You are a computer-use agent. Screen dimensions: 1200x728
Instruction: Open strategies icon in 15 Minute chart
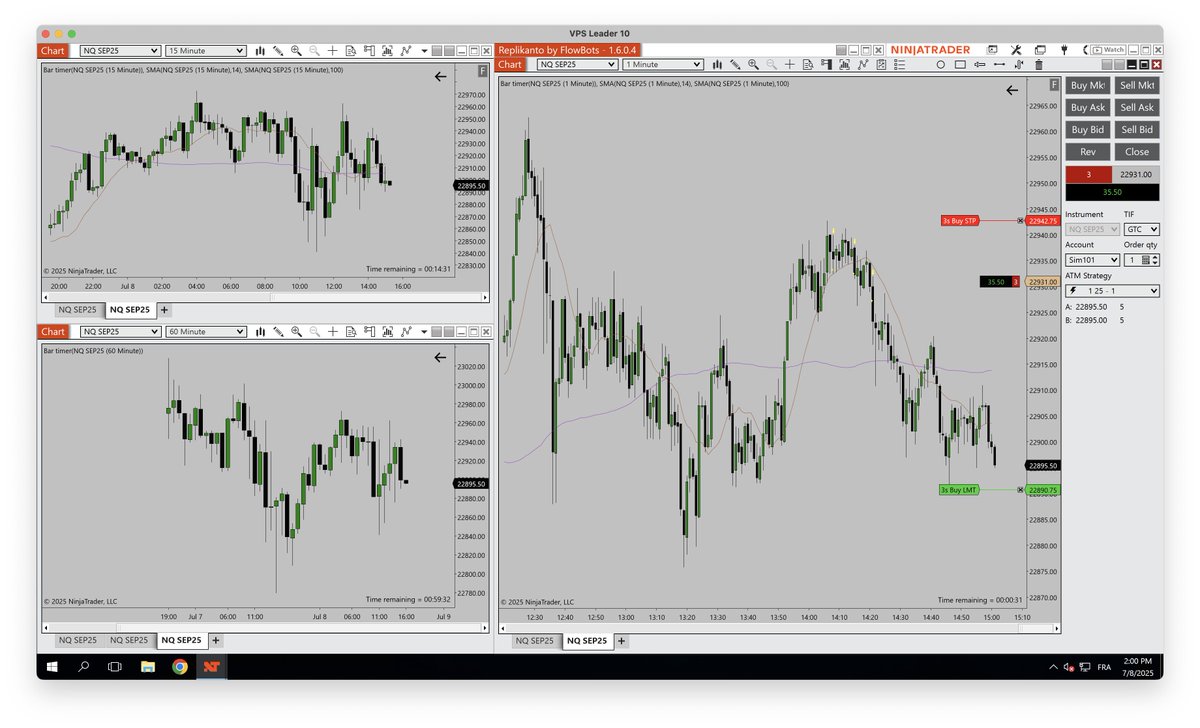(405, 50)
